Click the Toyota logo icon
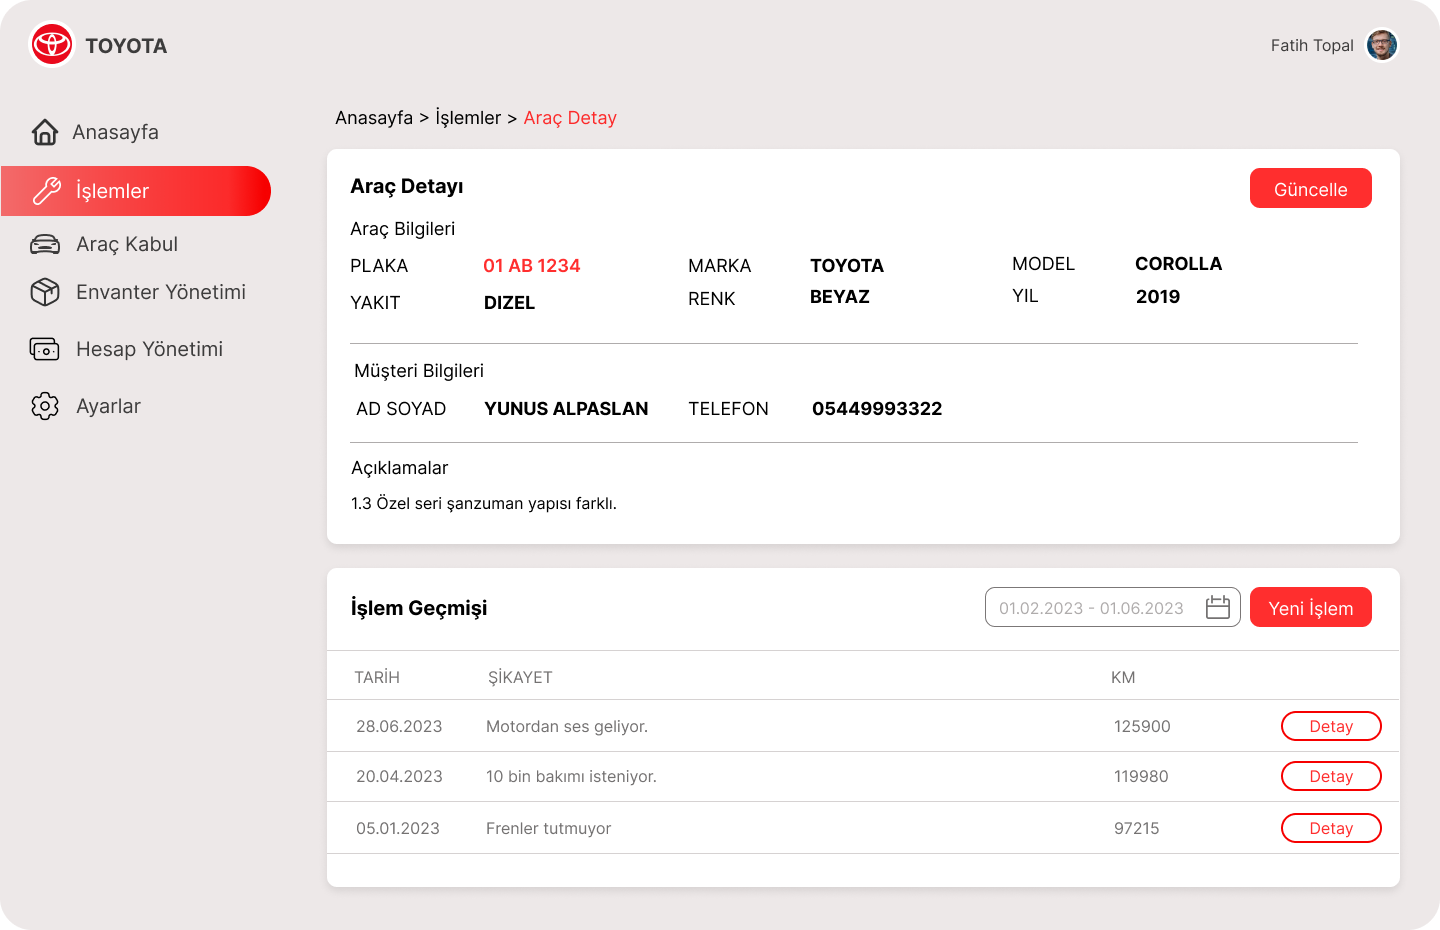1440x930 pixels. pyautogui.click(x=52, y=45)
